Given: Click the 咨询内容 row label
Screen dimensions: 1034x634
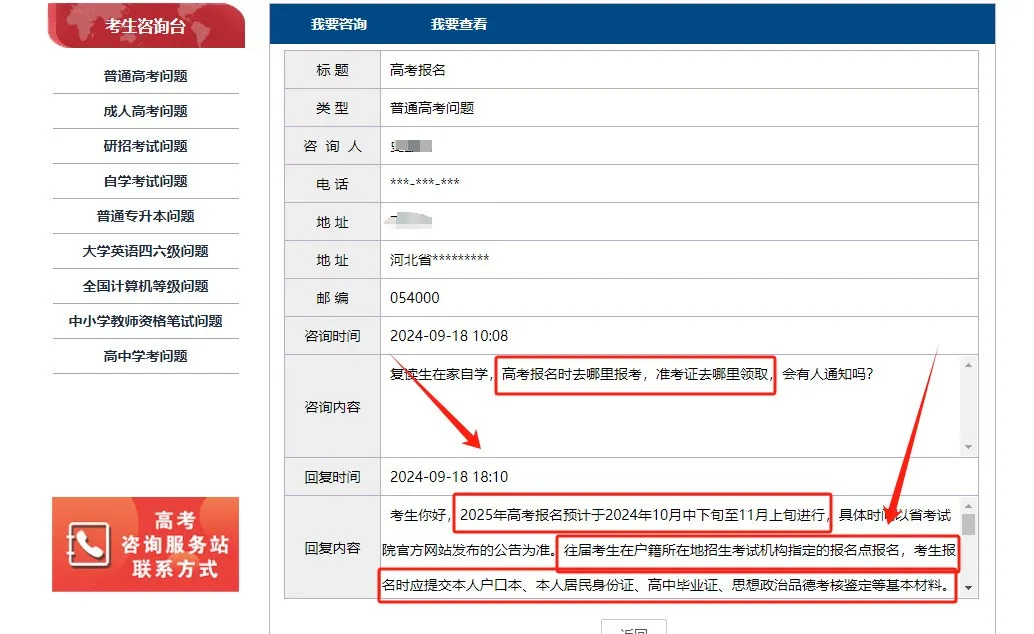Looking at the screenshot, I should pos(332,407).
